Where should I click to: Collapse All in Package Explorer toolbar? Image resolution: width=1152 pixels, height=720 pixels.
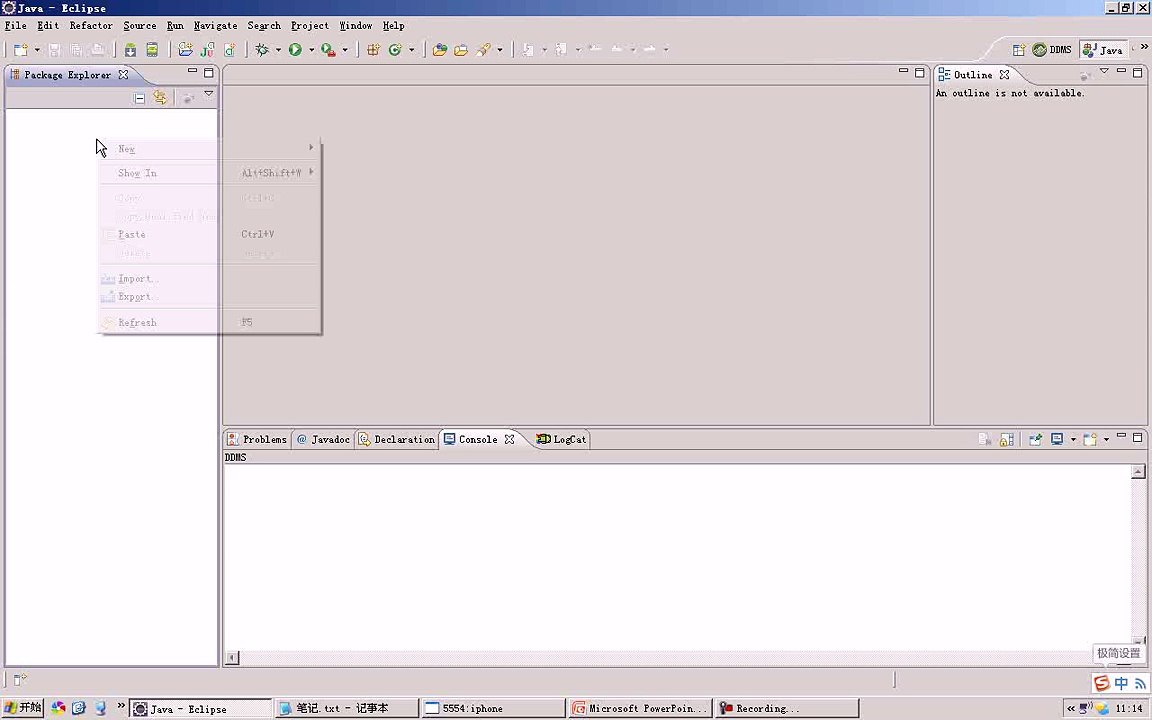tap(140, 97)
